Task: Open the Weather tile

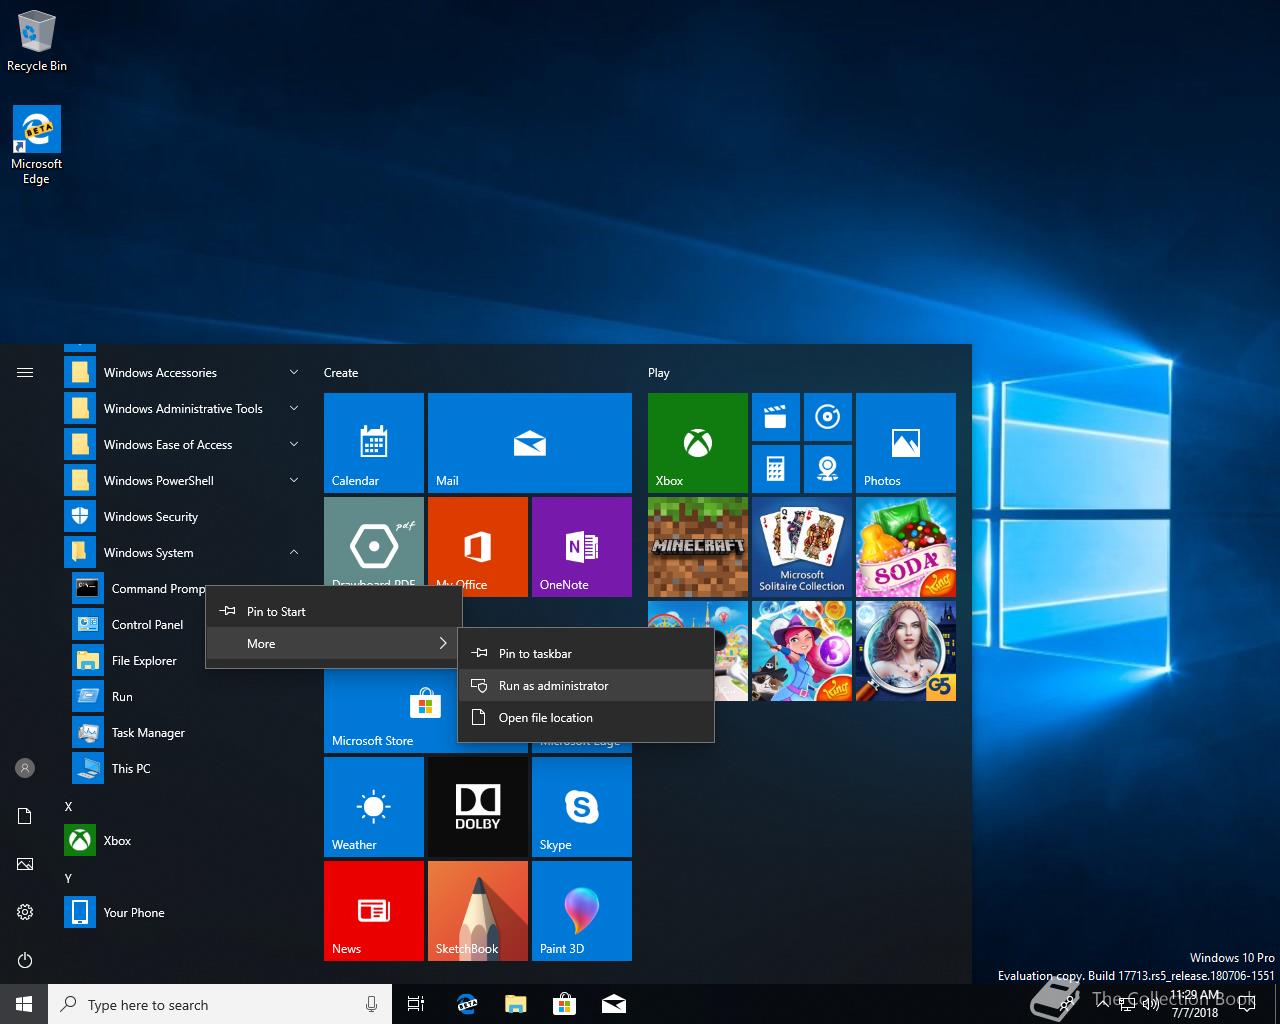Action: pyautogui.click(x=374, y=807)
